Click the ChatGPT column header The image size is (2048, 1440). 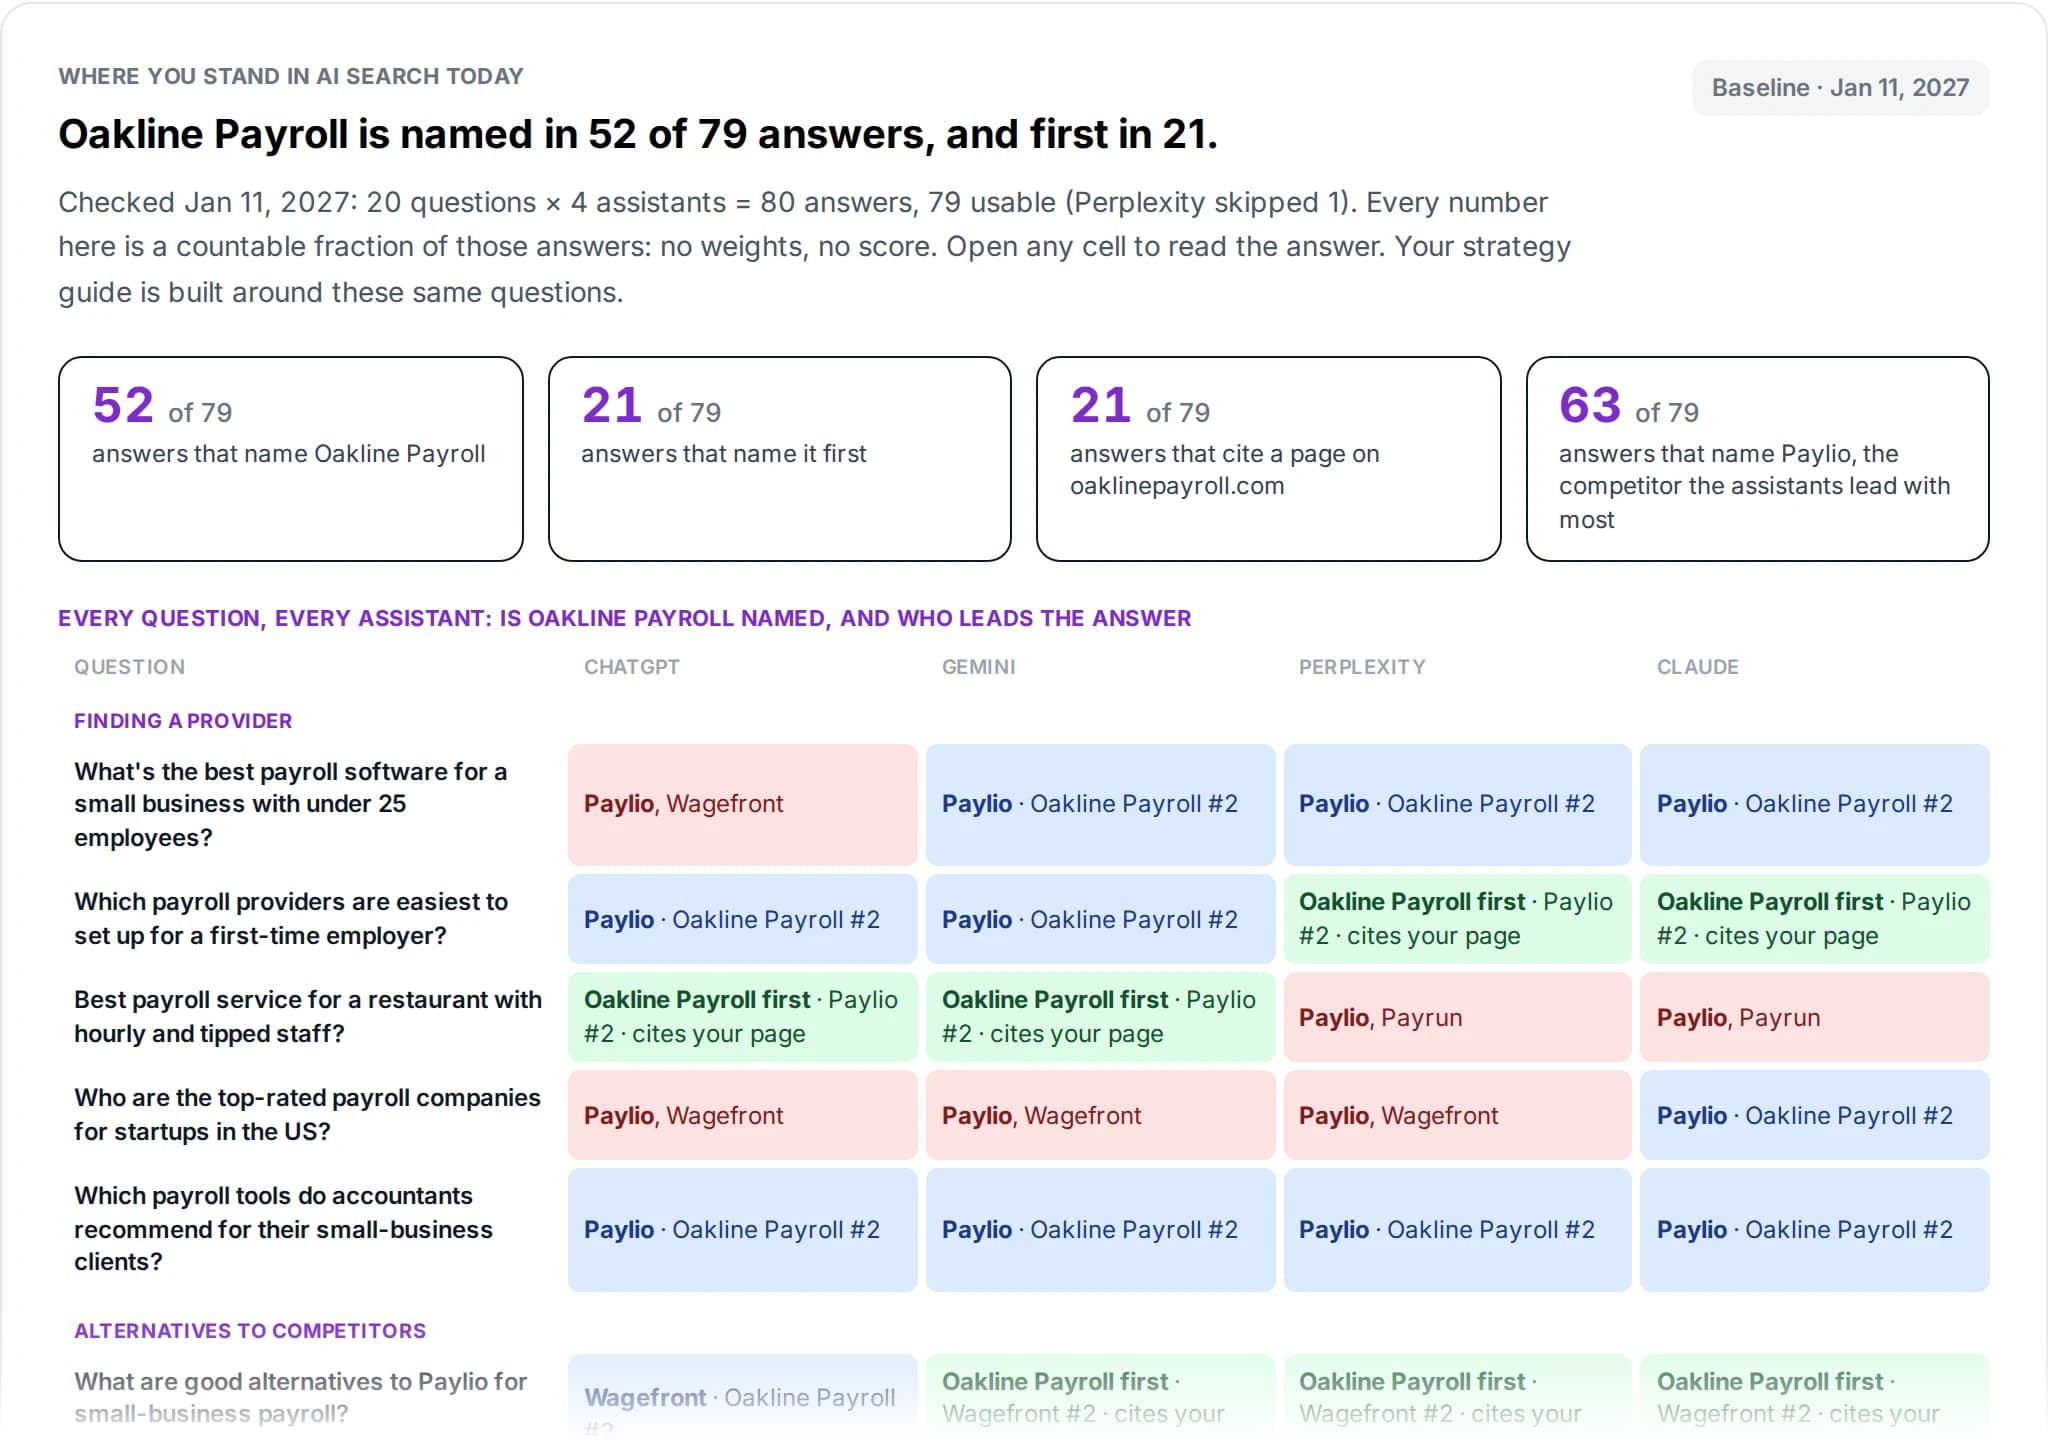click(632, 667)
